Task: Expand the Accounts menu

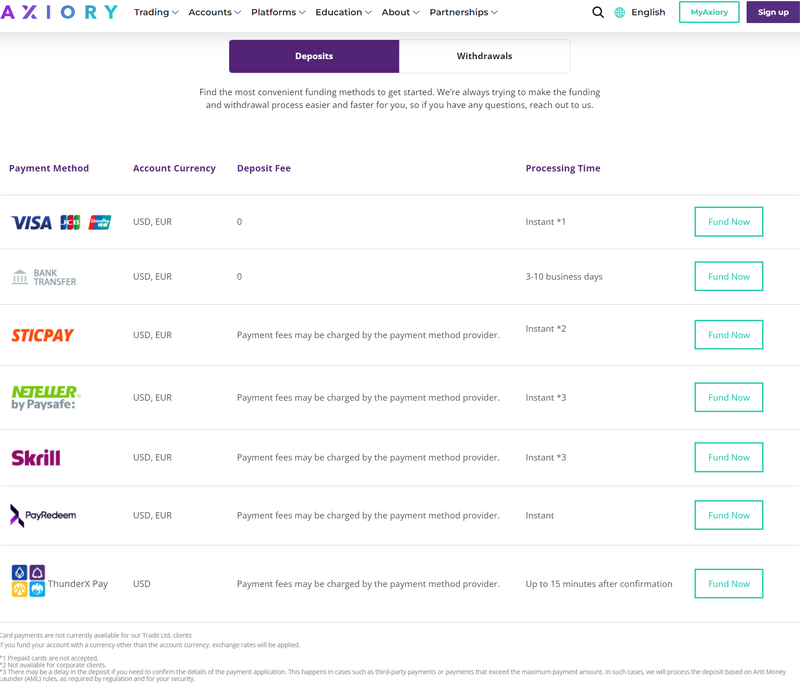Action: (215, 12)
